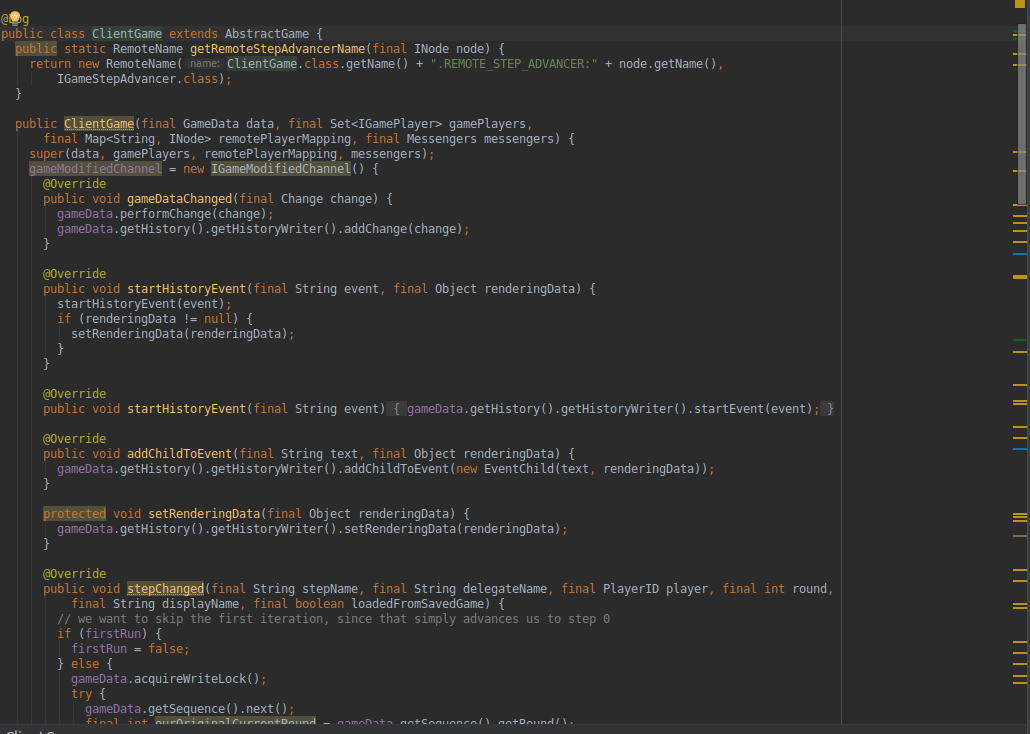Click AbstractGame in the class declaration
1030x734 pixels.
[267, 34]
